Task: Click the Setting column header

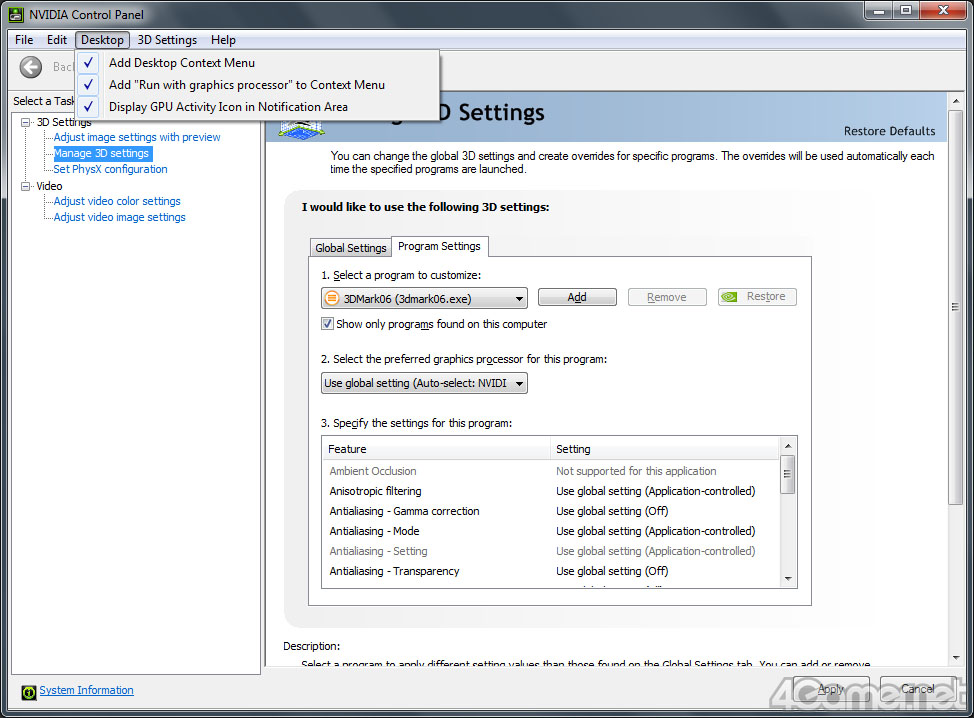Action: tap(665, 448)
